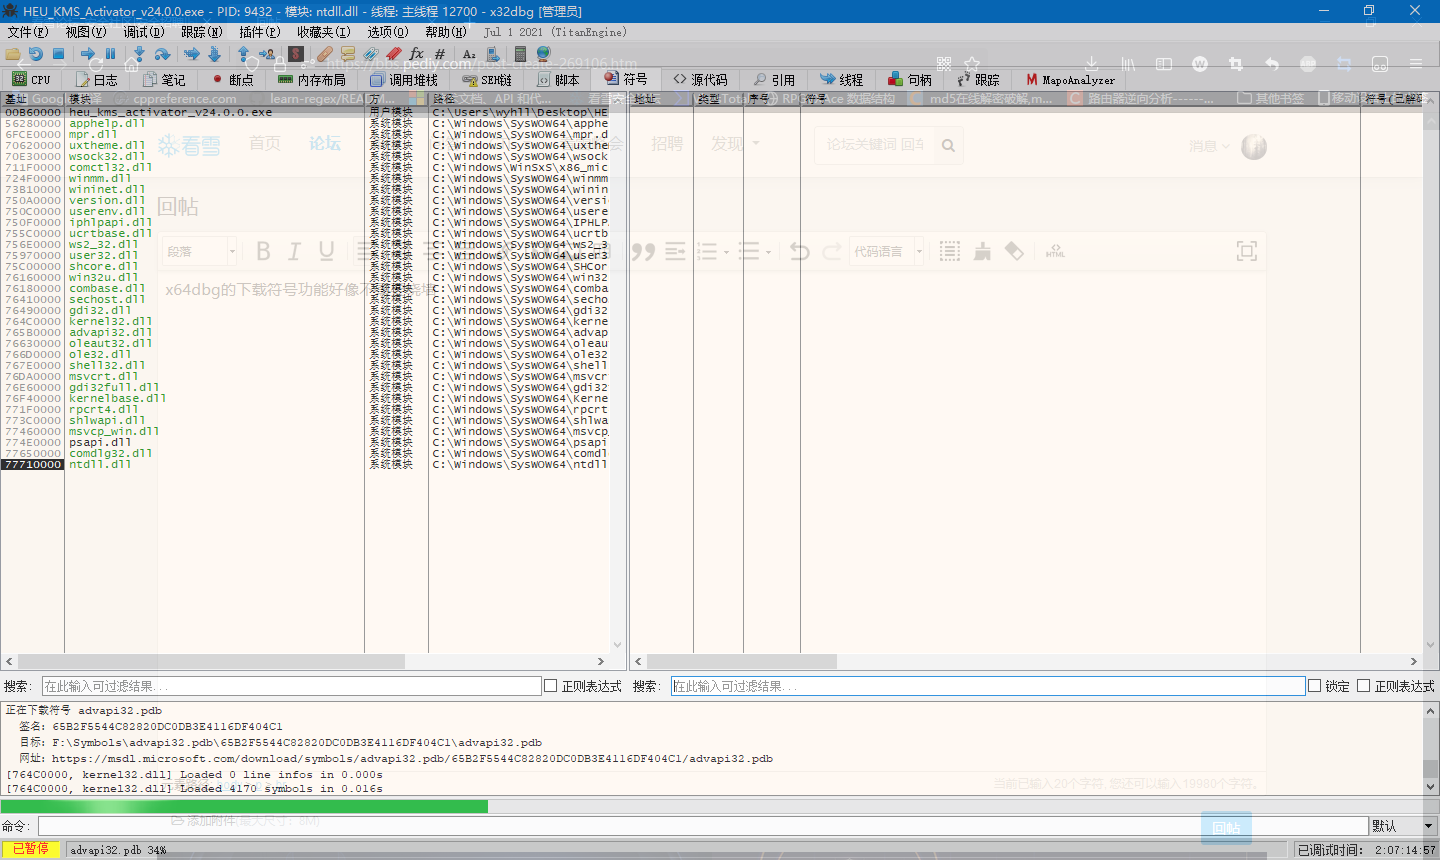The width and height of the screenshot is (1440, 860).
Task: Click the module list scroll right arrow
Action: [x=601, y=661]
